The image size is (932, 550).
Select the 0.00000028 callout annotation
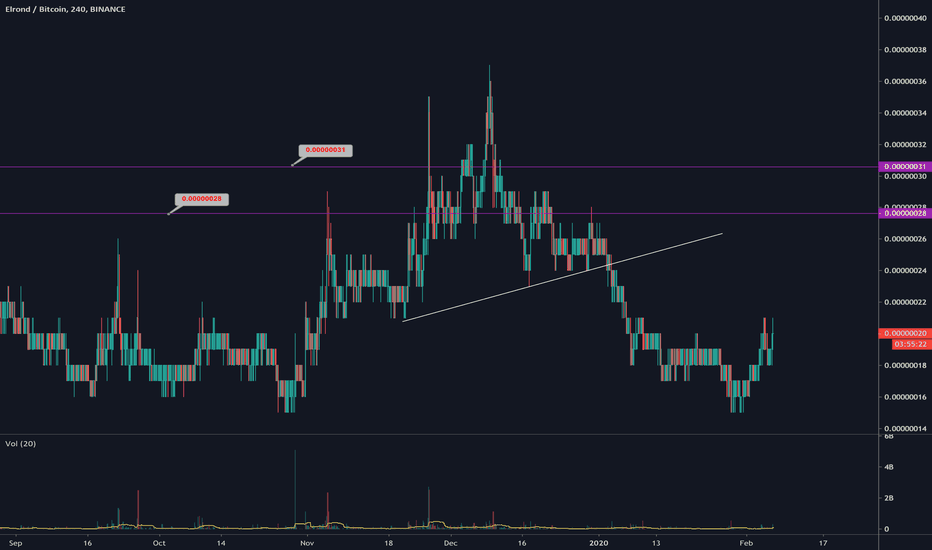(201, 199)
